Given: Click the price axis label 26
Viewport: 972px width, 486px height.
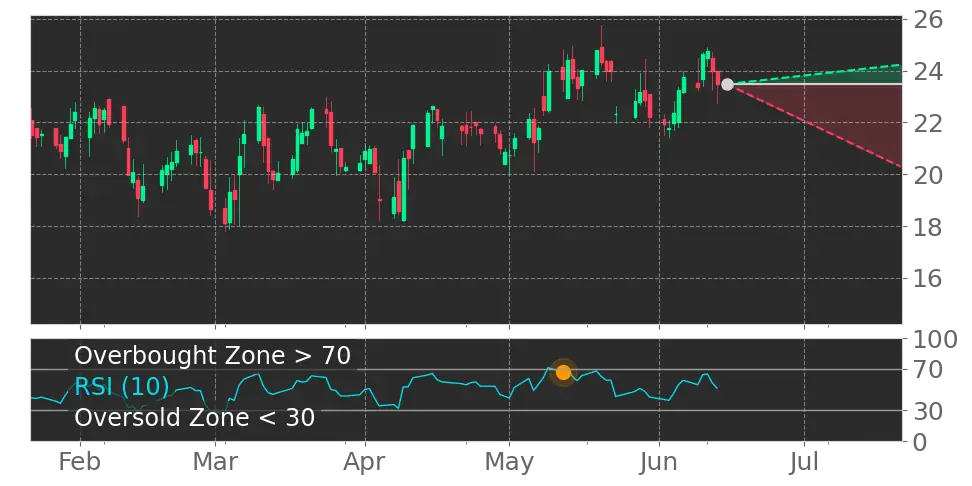Looking at the screenshot, I should tap(927, 20).
